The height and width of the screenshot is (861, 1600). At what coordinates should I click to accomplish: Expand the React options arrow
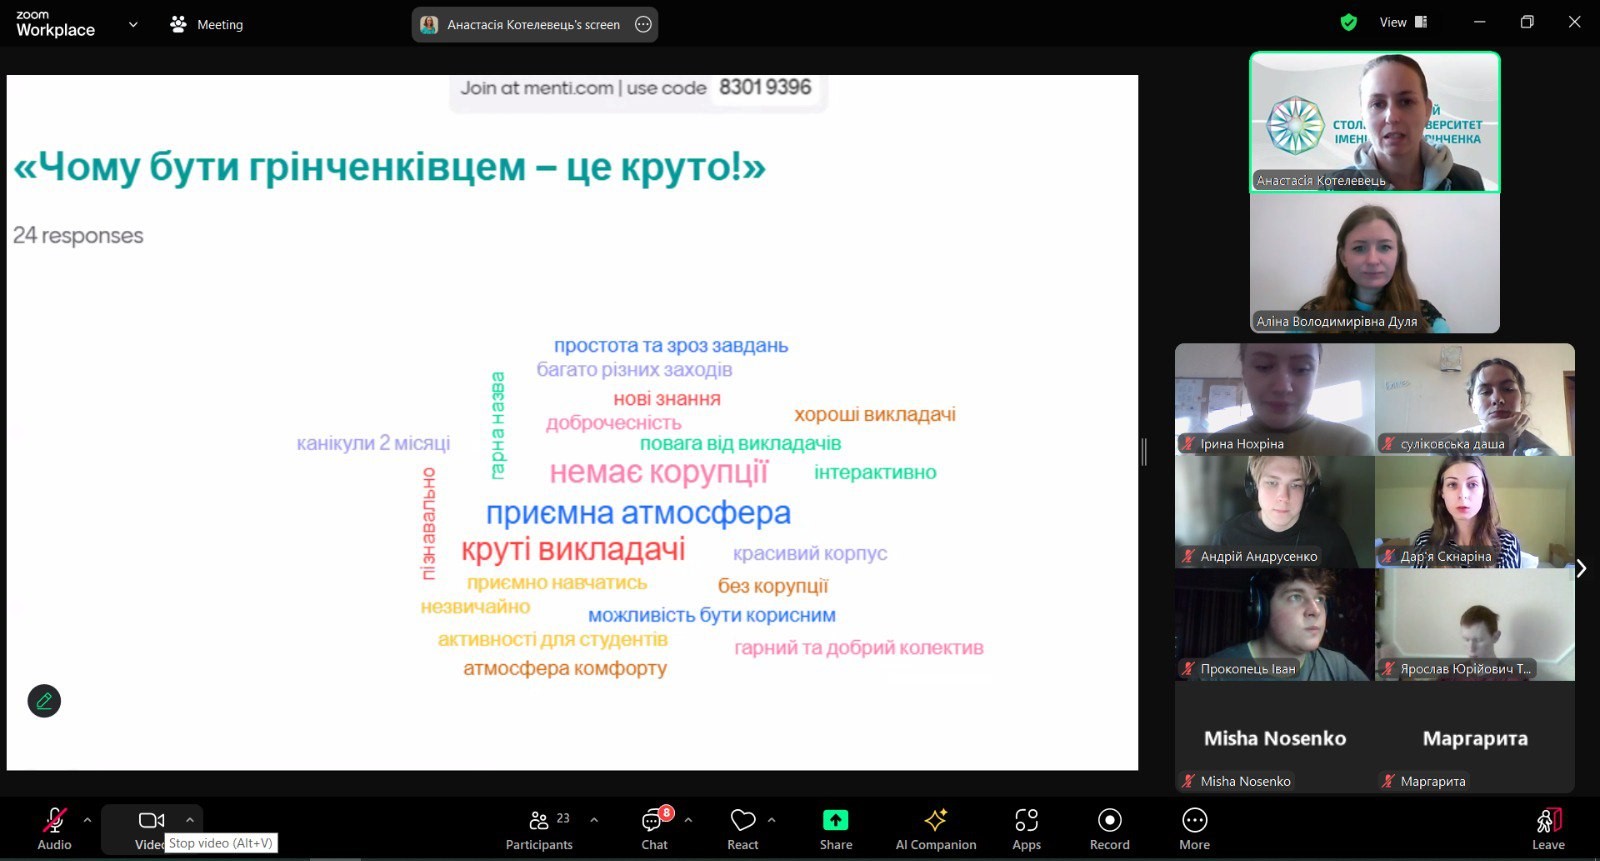[771, 820]
